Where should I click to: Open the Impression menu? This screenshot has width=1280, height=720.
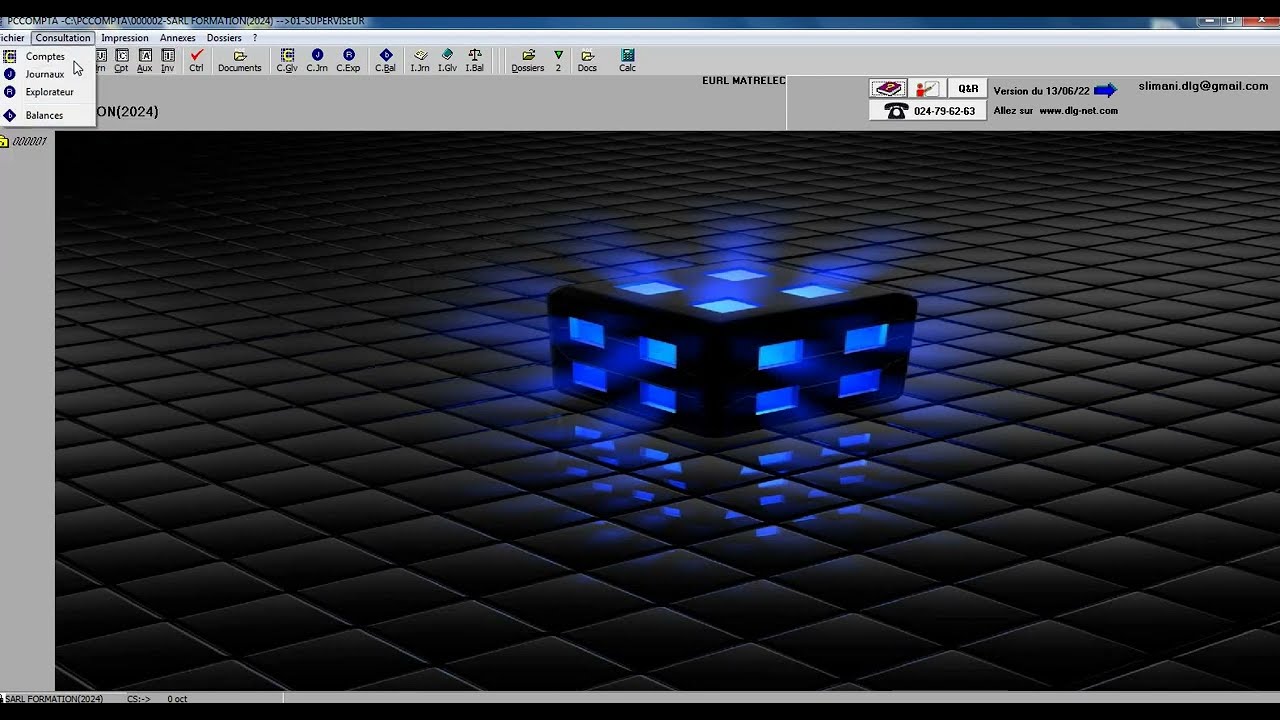(x=125, y=38)
